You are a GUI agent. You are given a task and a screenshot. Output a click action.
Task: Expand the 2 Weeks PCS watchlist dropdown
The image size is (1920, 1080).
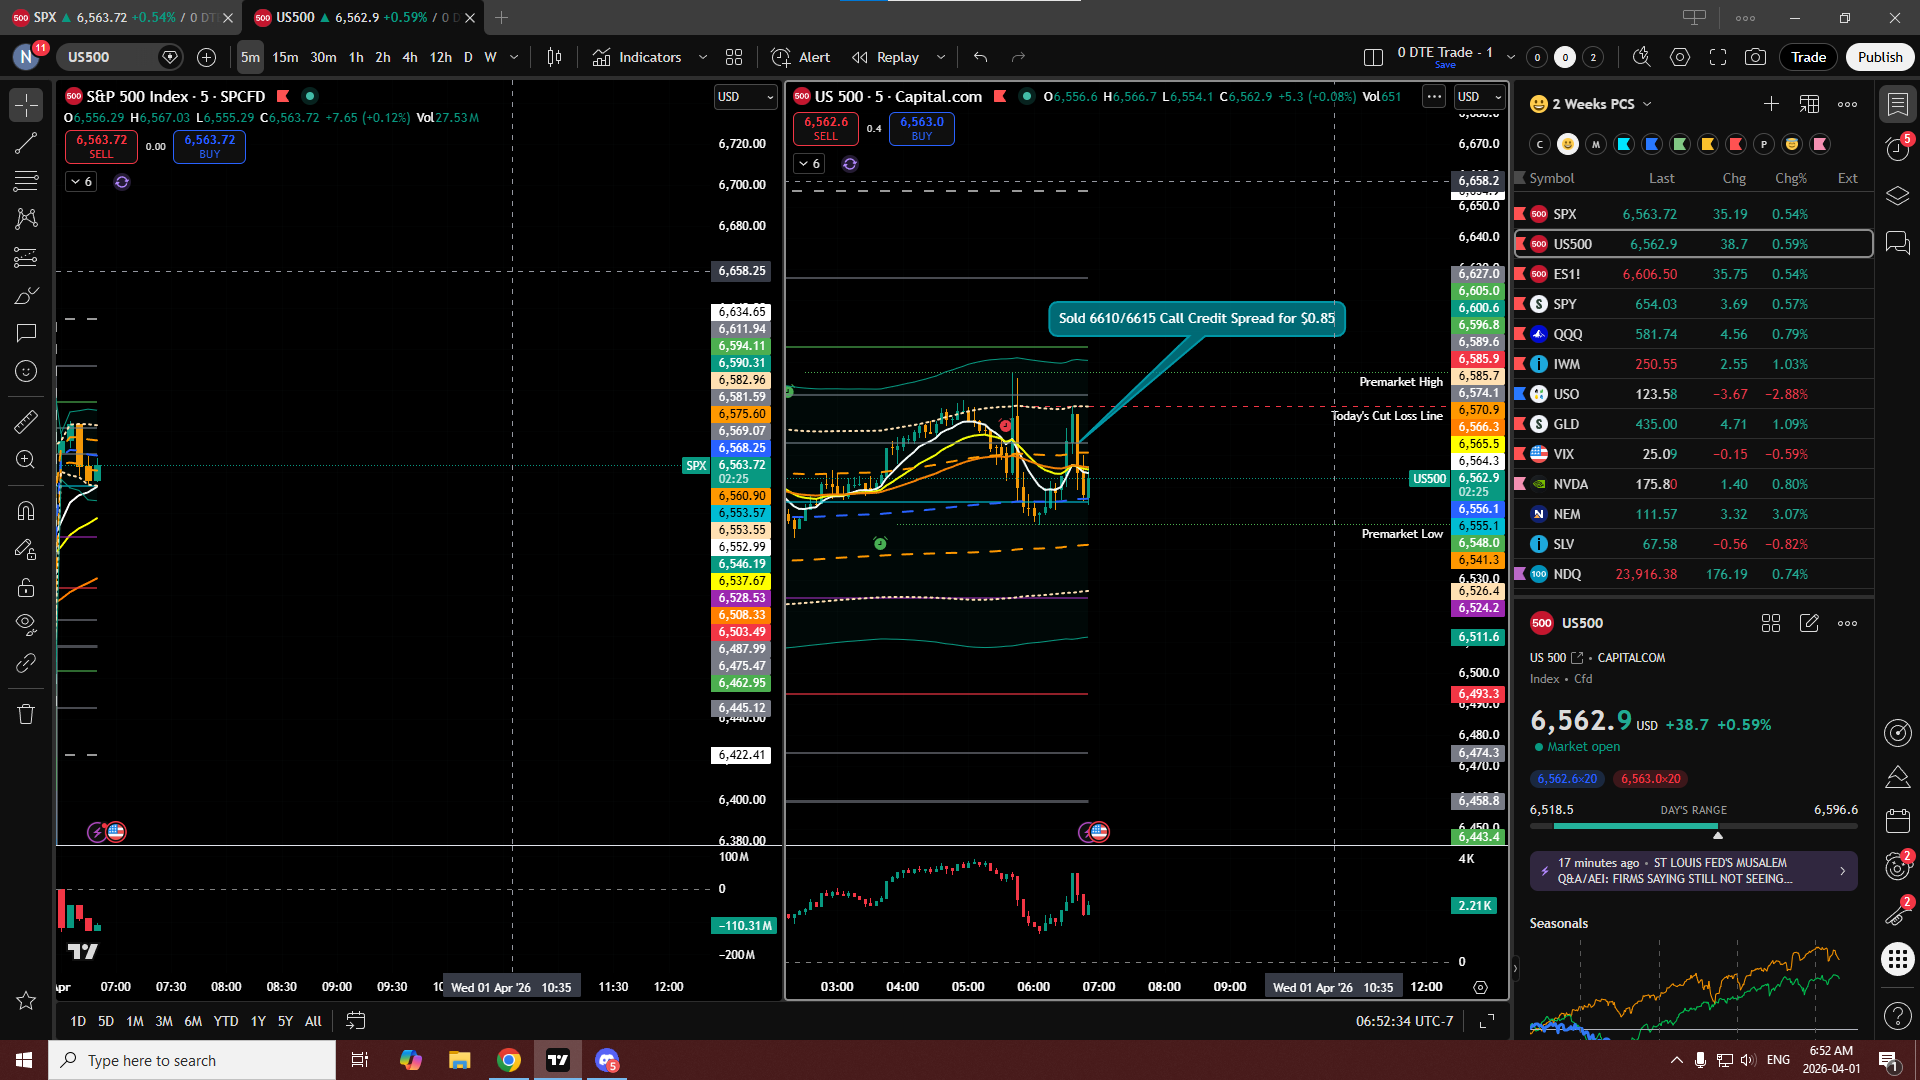(x=1647, y=104)
